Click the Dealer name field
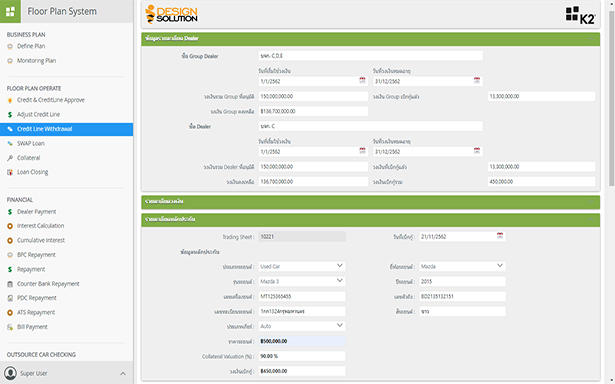Screen dimensions: 615x384 click(x=371, y=126)
